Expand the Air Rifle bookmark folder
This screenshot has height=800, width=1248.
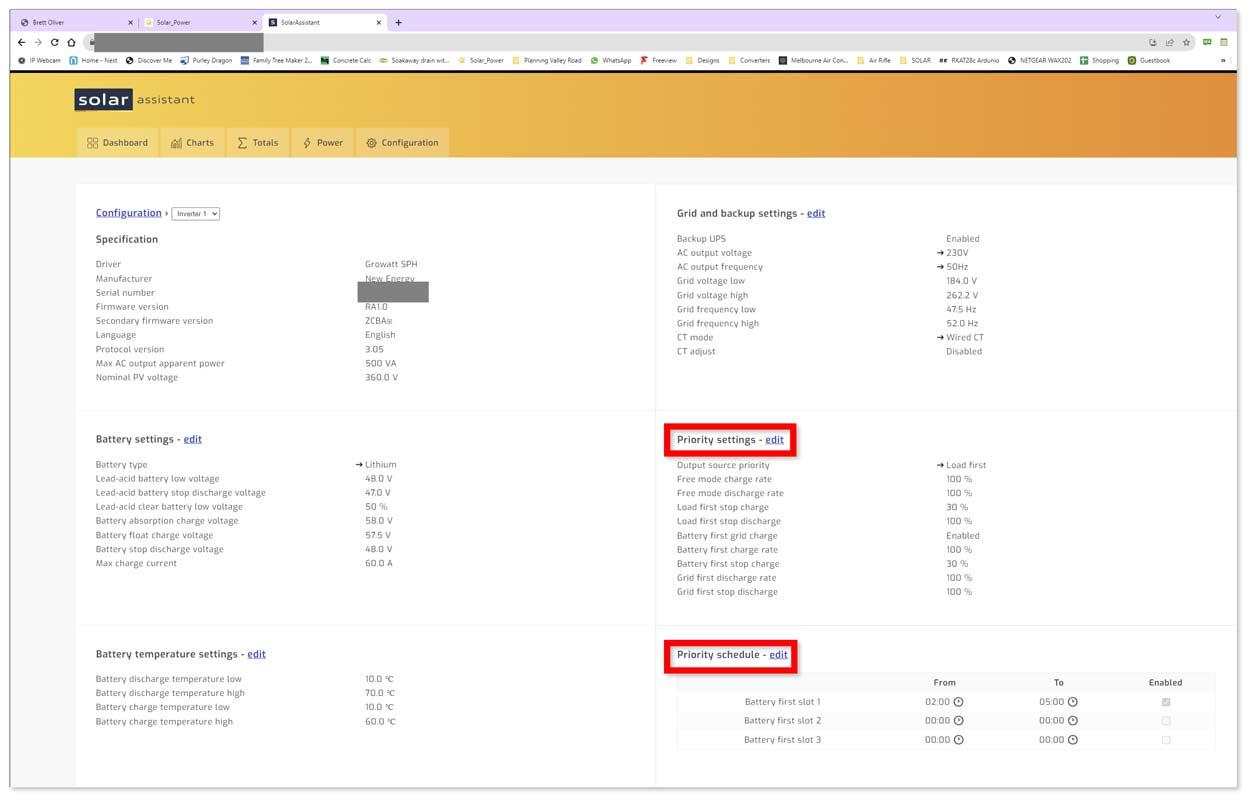[873, 60]
